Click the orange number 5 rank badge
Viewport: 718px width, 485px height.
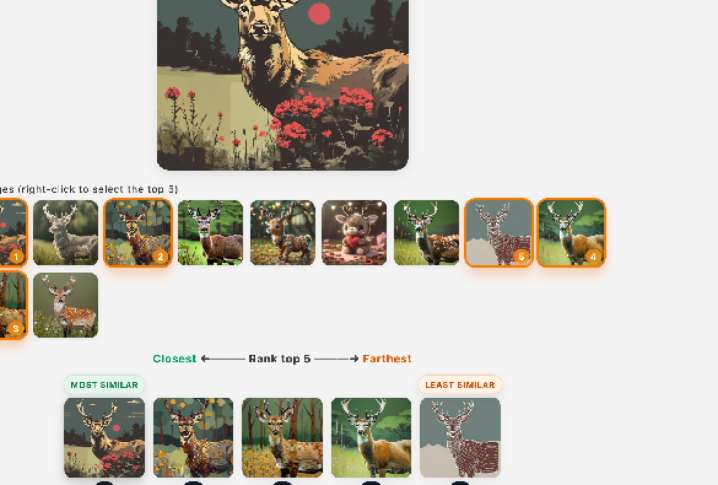tap(521, 256)
